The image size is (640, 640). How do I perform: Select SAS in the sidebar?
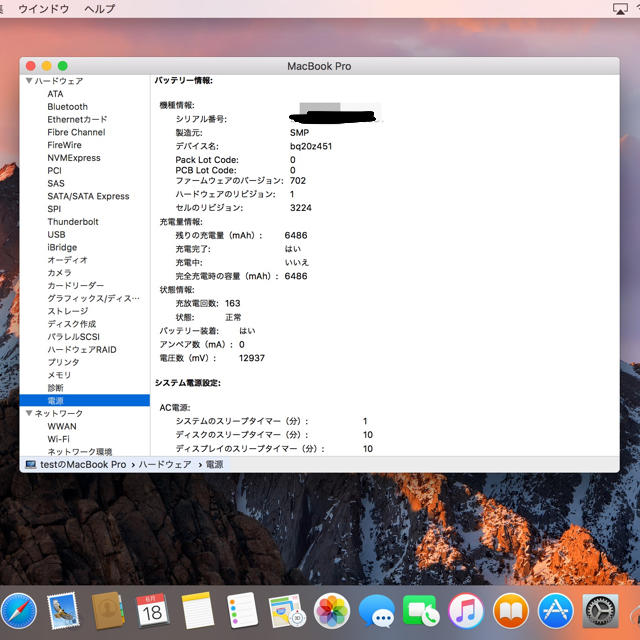coord(56,183)
